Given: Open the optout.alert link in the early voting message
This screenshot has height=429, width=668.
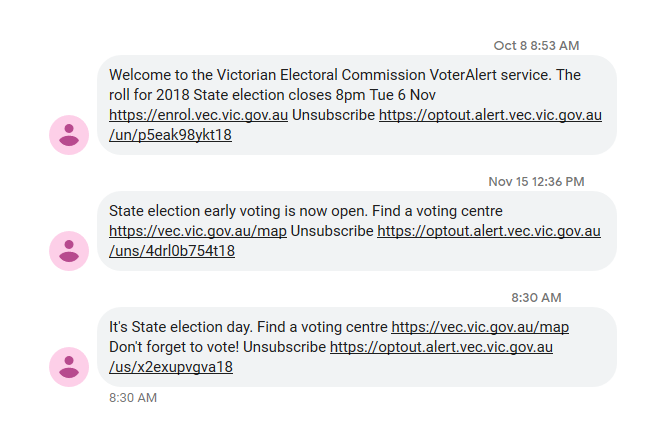Looking at the screenshot, I should click(489, 231).
